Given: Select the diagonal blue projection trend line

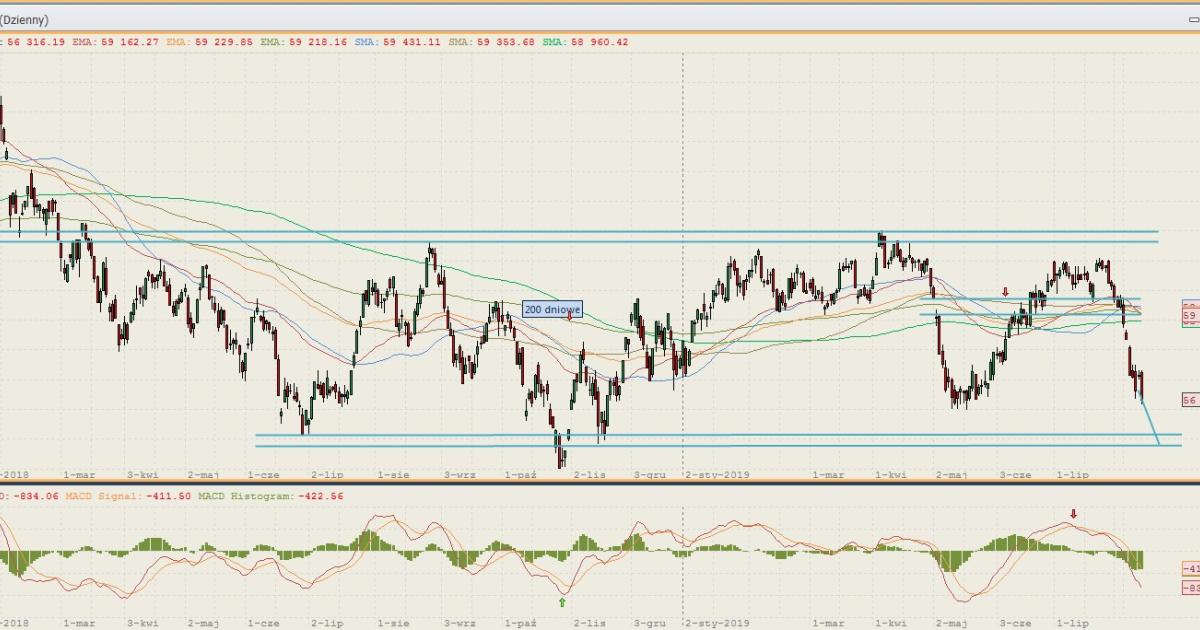Looking at the screenshot, I should [x=1150, y=422].
